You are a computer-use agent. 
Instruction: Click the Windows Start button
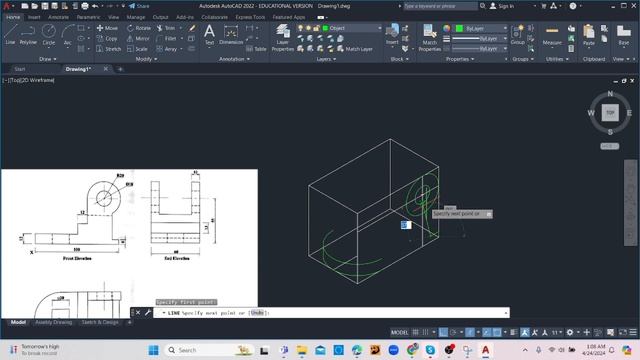(153, 350)
